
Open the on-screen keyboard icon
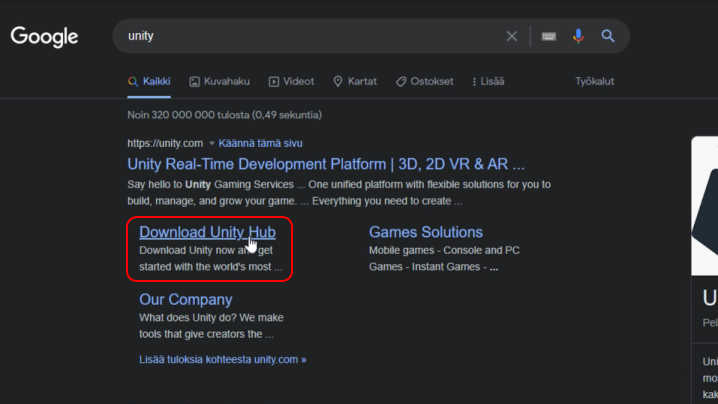(x=549, y=36)
